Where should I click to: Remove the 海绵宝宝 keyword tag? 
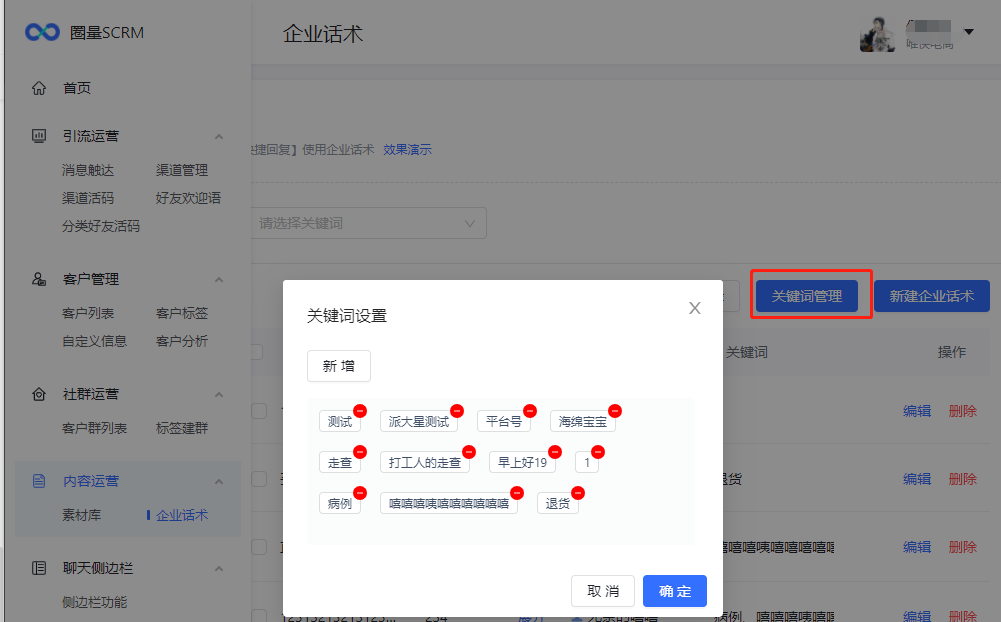coord(615,411)
